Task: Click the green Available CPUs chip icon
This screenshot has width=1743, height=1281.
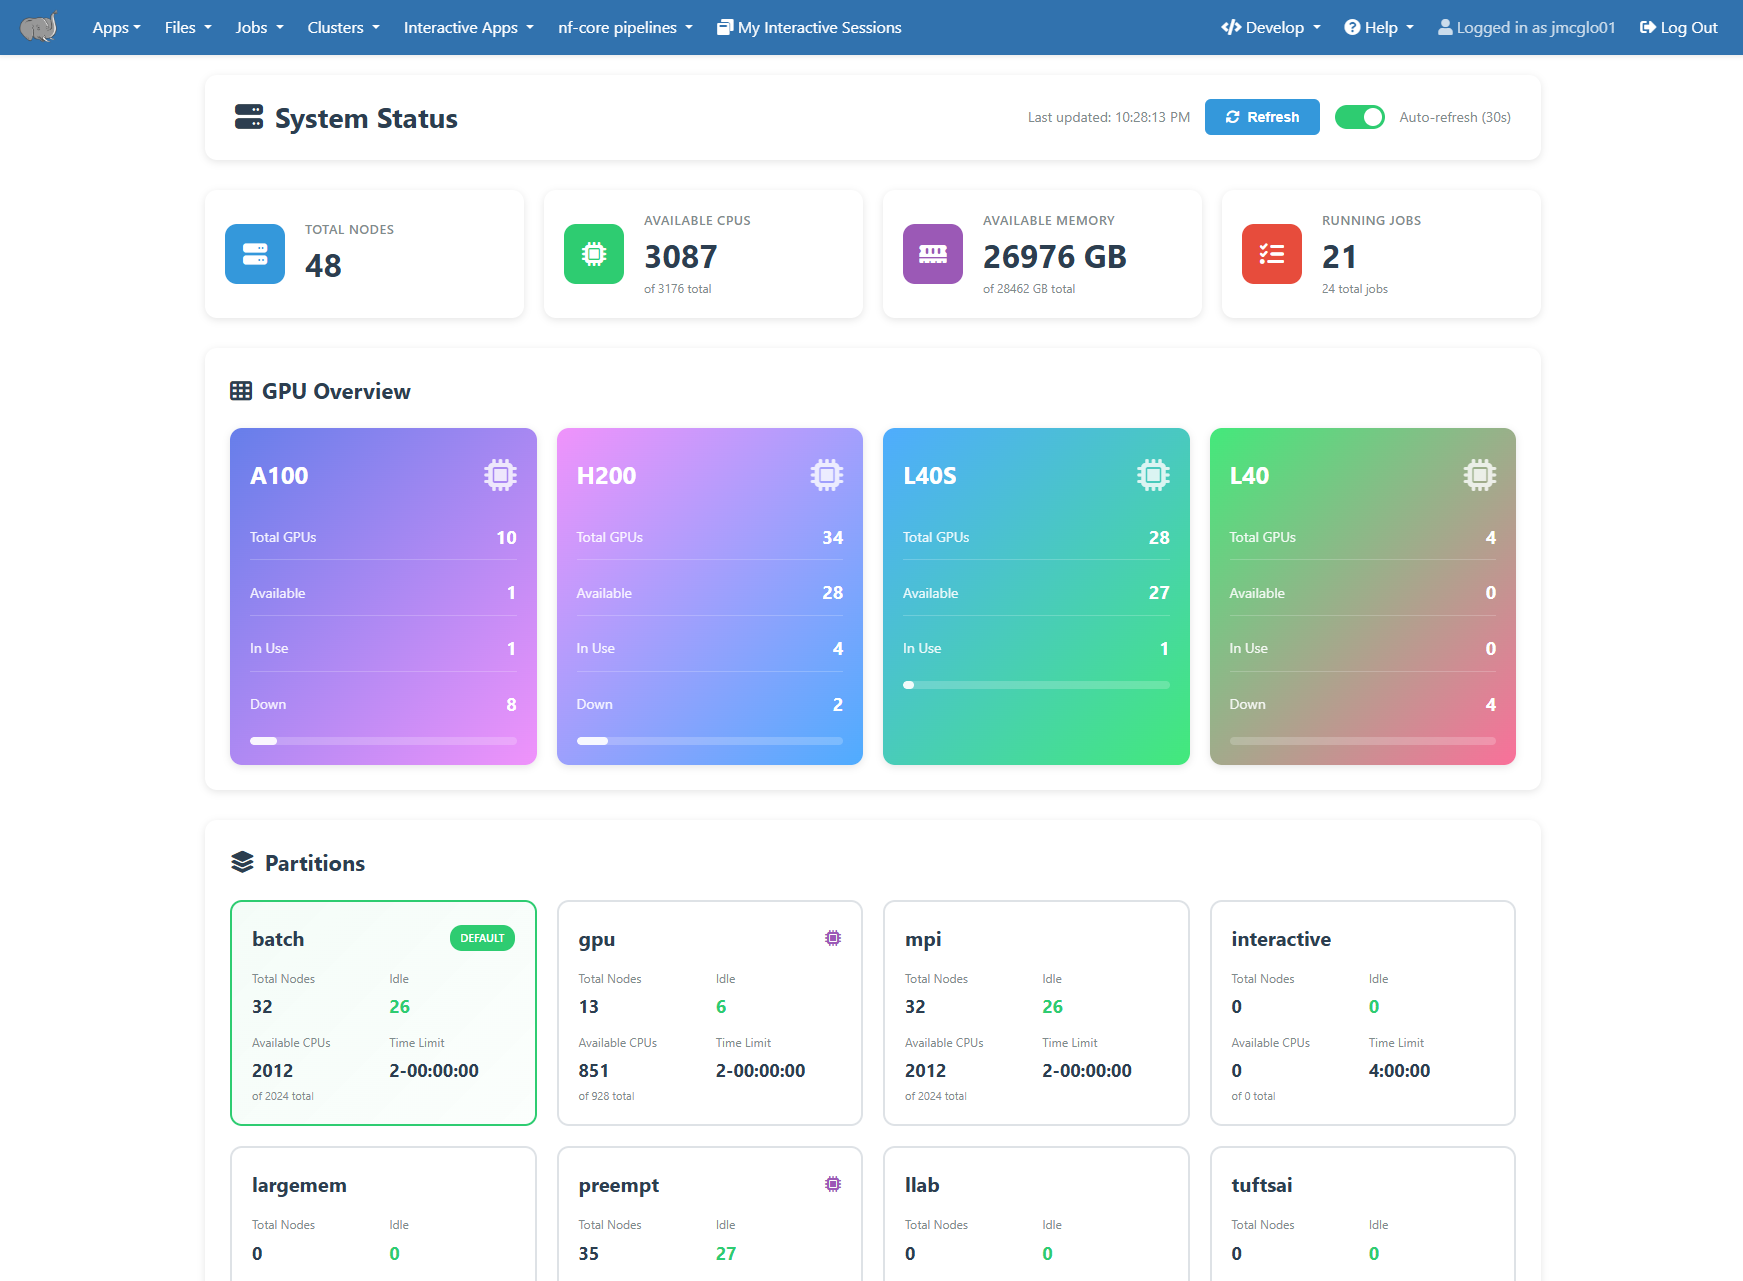Action: pos(594,254)
